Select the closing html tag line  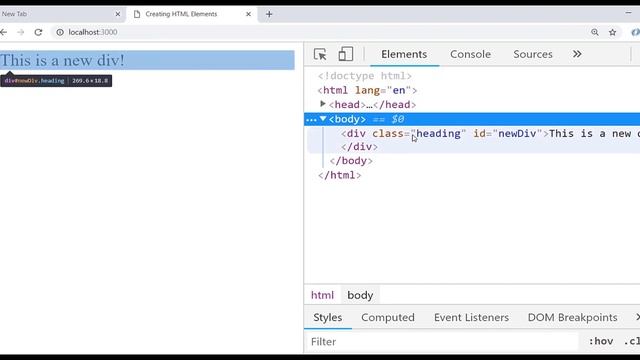(x=340, y=175)
